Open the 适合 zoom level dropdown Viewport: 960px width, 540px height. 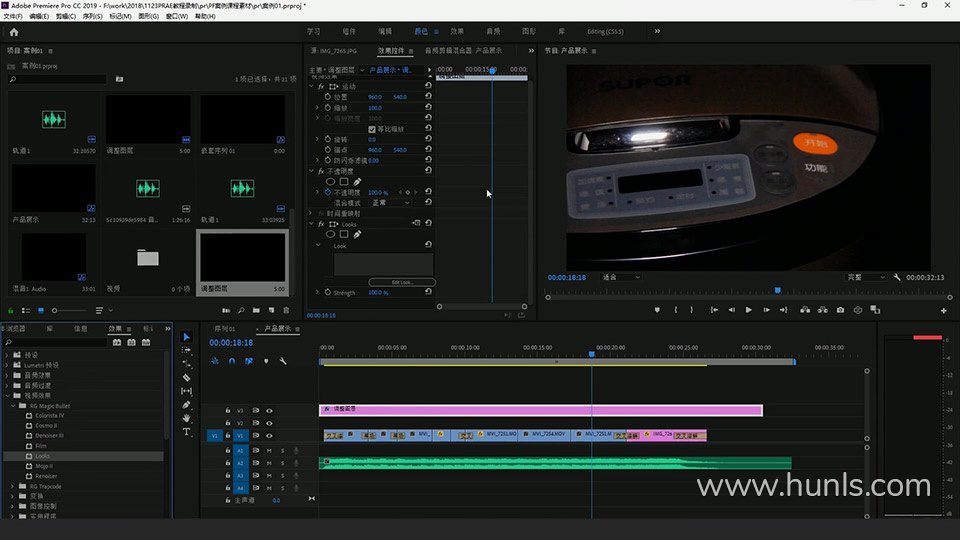click(620, 277)
